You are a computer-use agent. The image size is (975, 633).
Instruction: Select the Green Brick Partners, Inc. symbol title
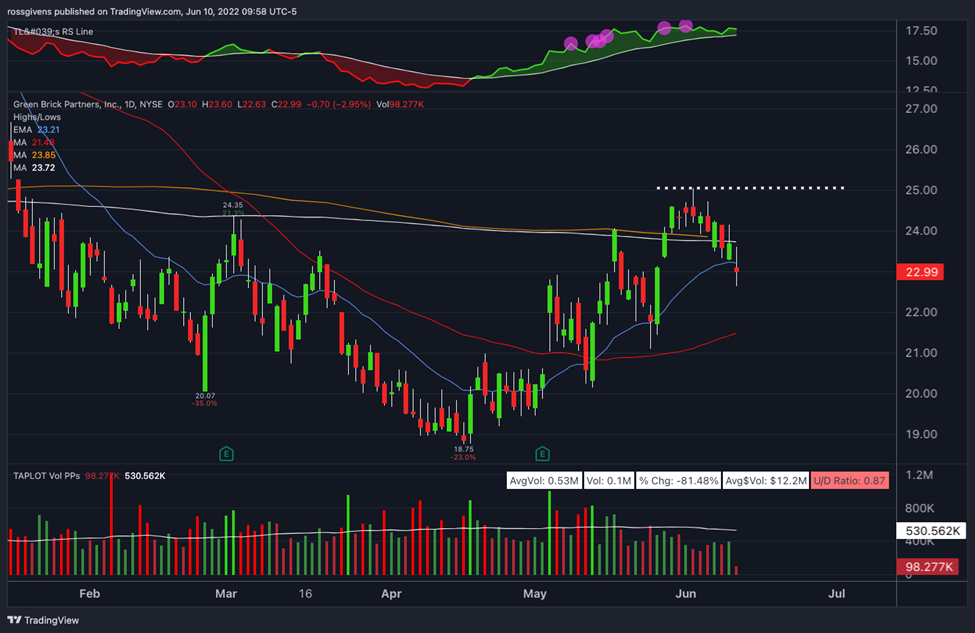tap(88, 104)
